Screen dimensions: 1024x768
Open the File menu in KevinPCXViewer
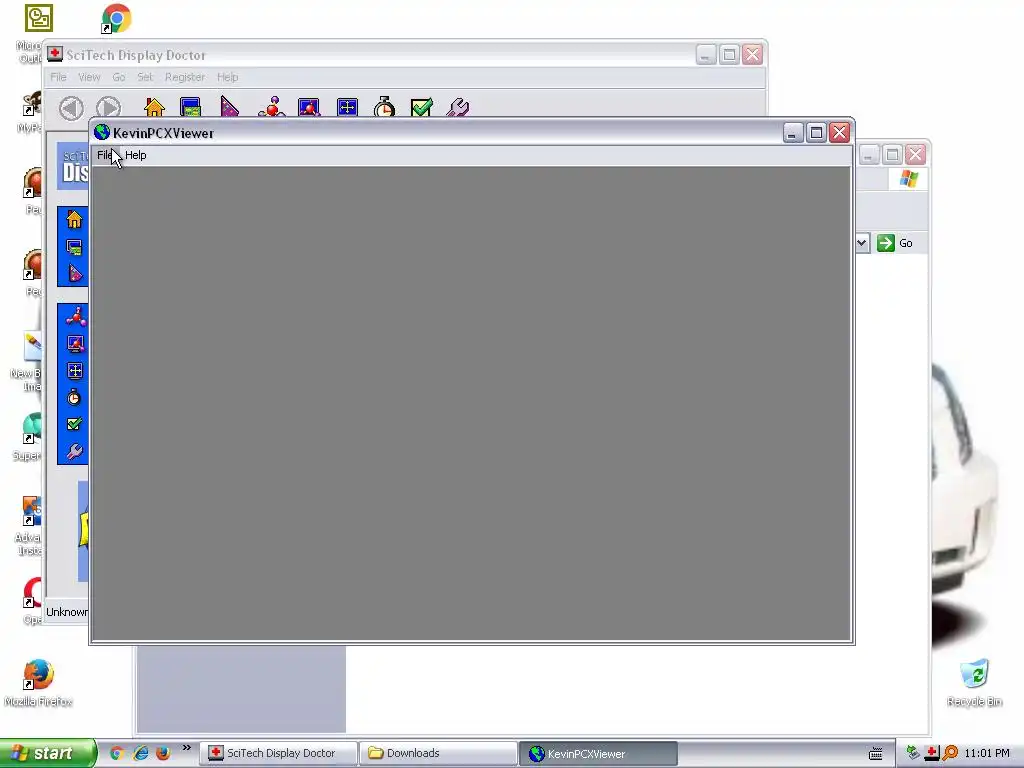click(x=104, y=155)
